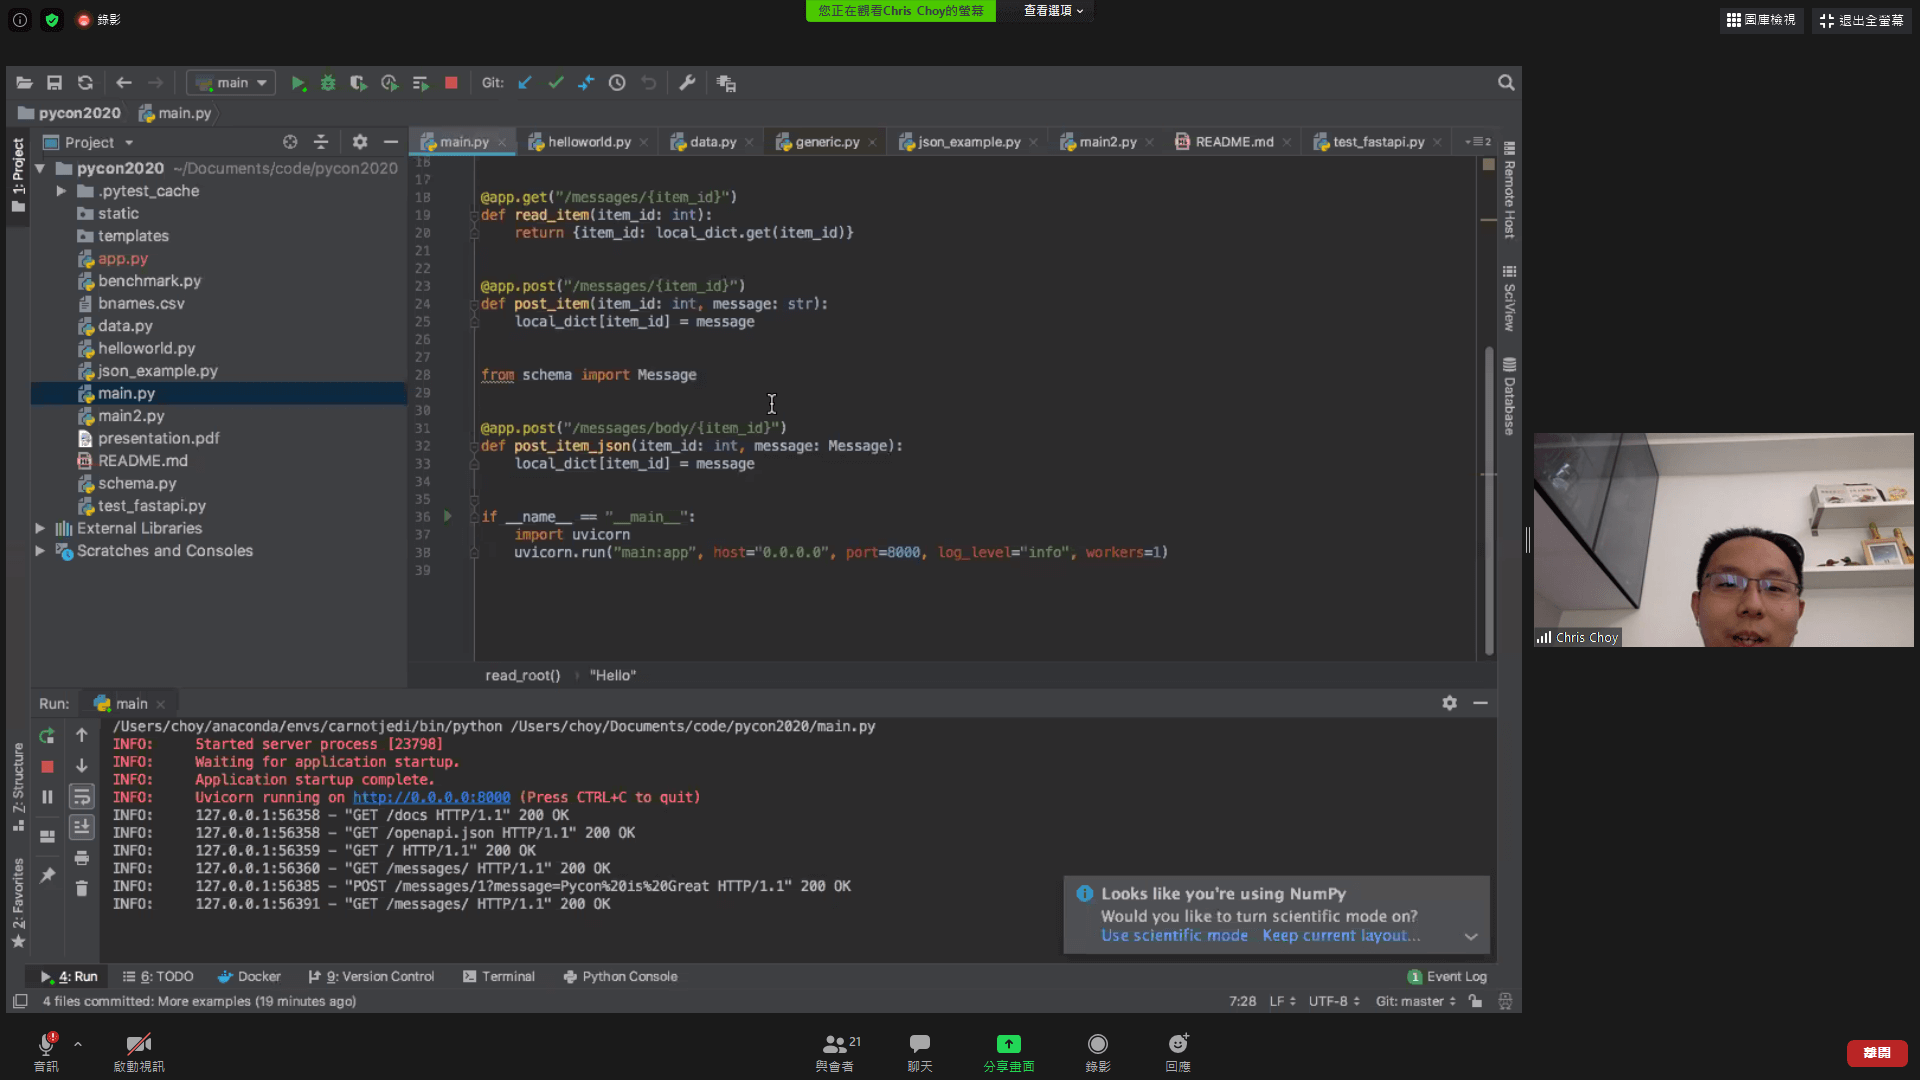Open the main run configuration dropdown
Screen dimensions: 1920x1080
tap(231, 83)
